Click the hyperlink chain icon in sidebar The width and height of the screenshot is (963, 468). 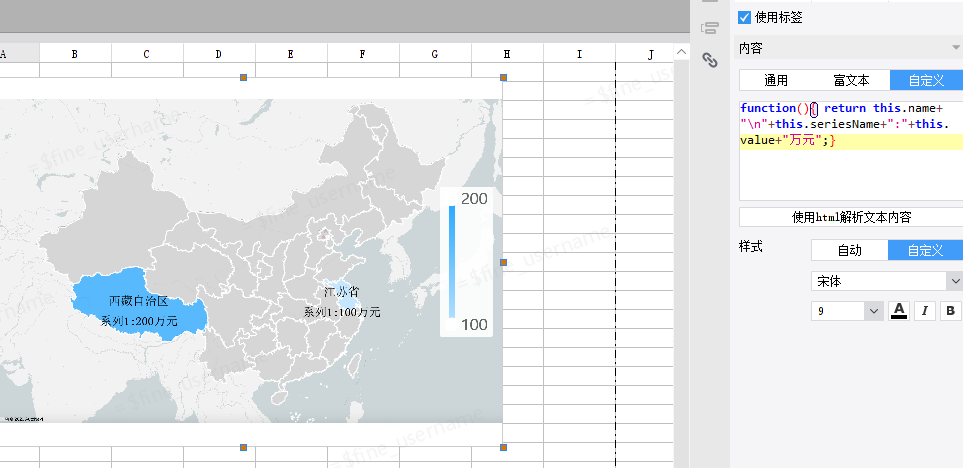[710, 60]
